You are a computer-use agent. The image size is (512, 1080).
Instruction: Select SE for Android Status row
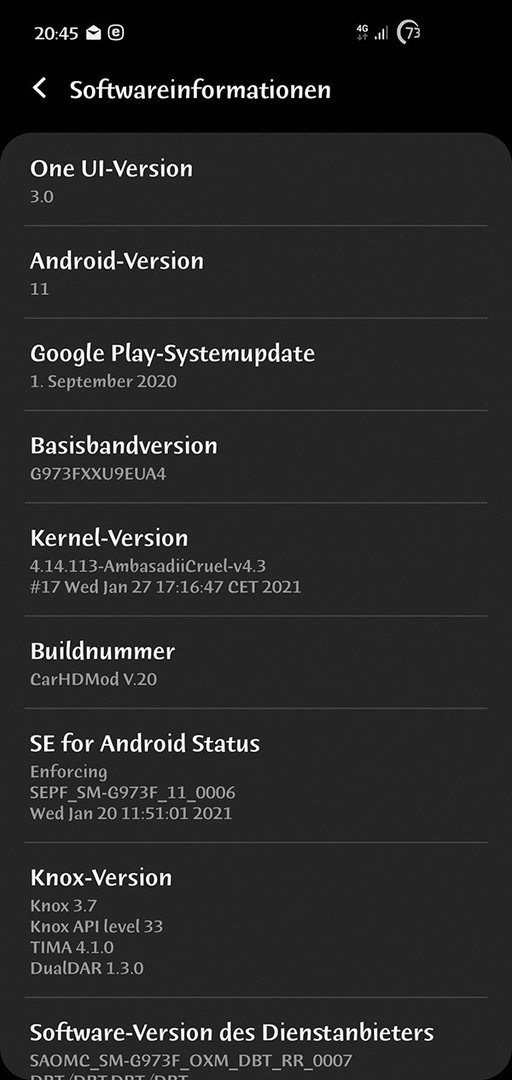pyautogui.click(x=256, y=775)
